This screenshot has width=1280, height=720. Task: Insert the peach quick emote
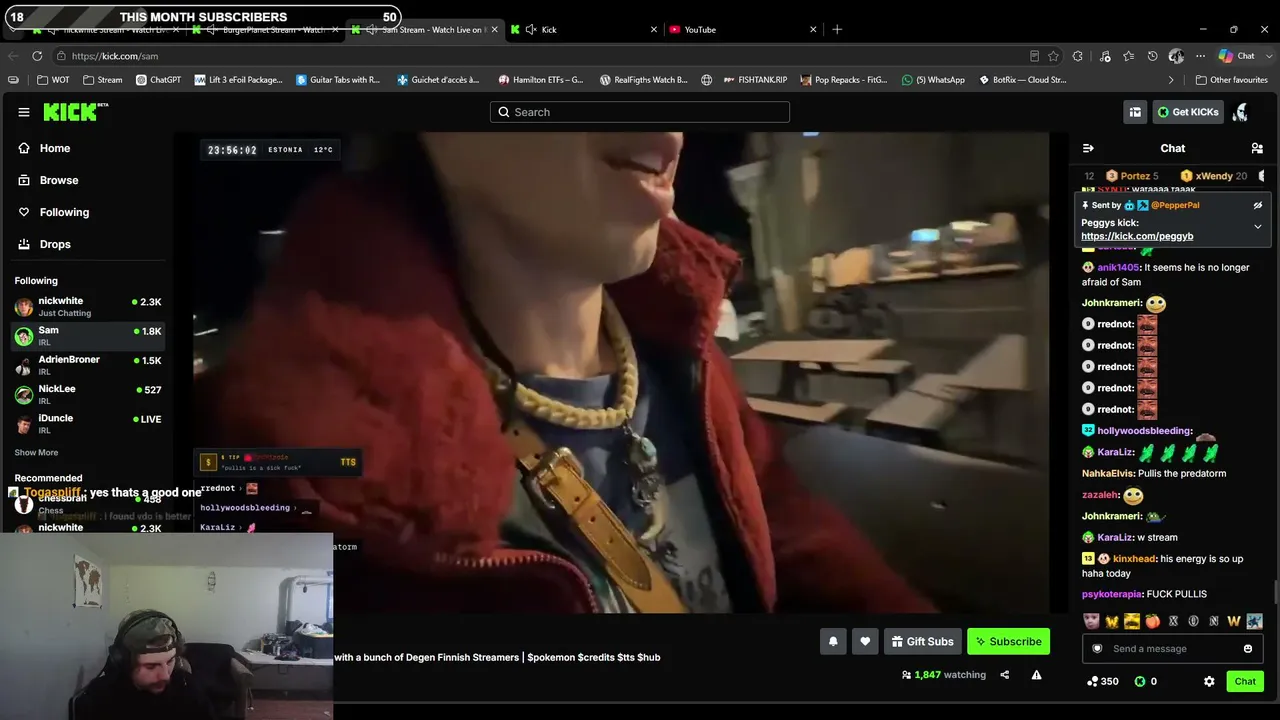click(x=1152, y=621)
